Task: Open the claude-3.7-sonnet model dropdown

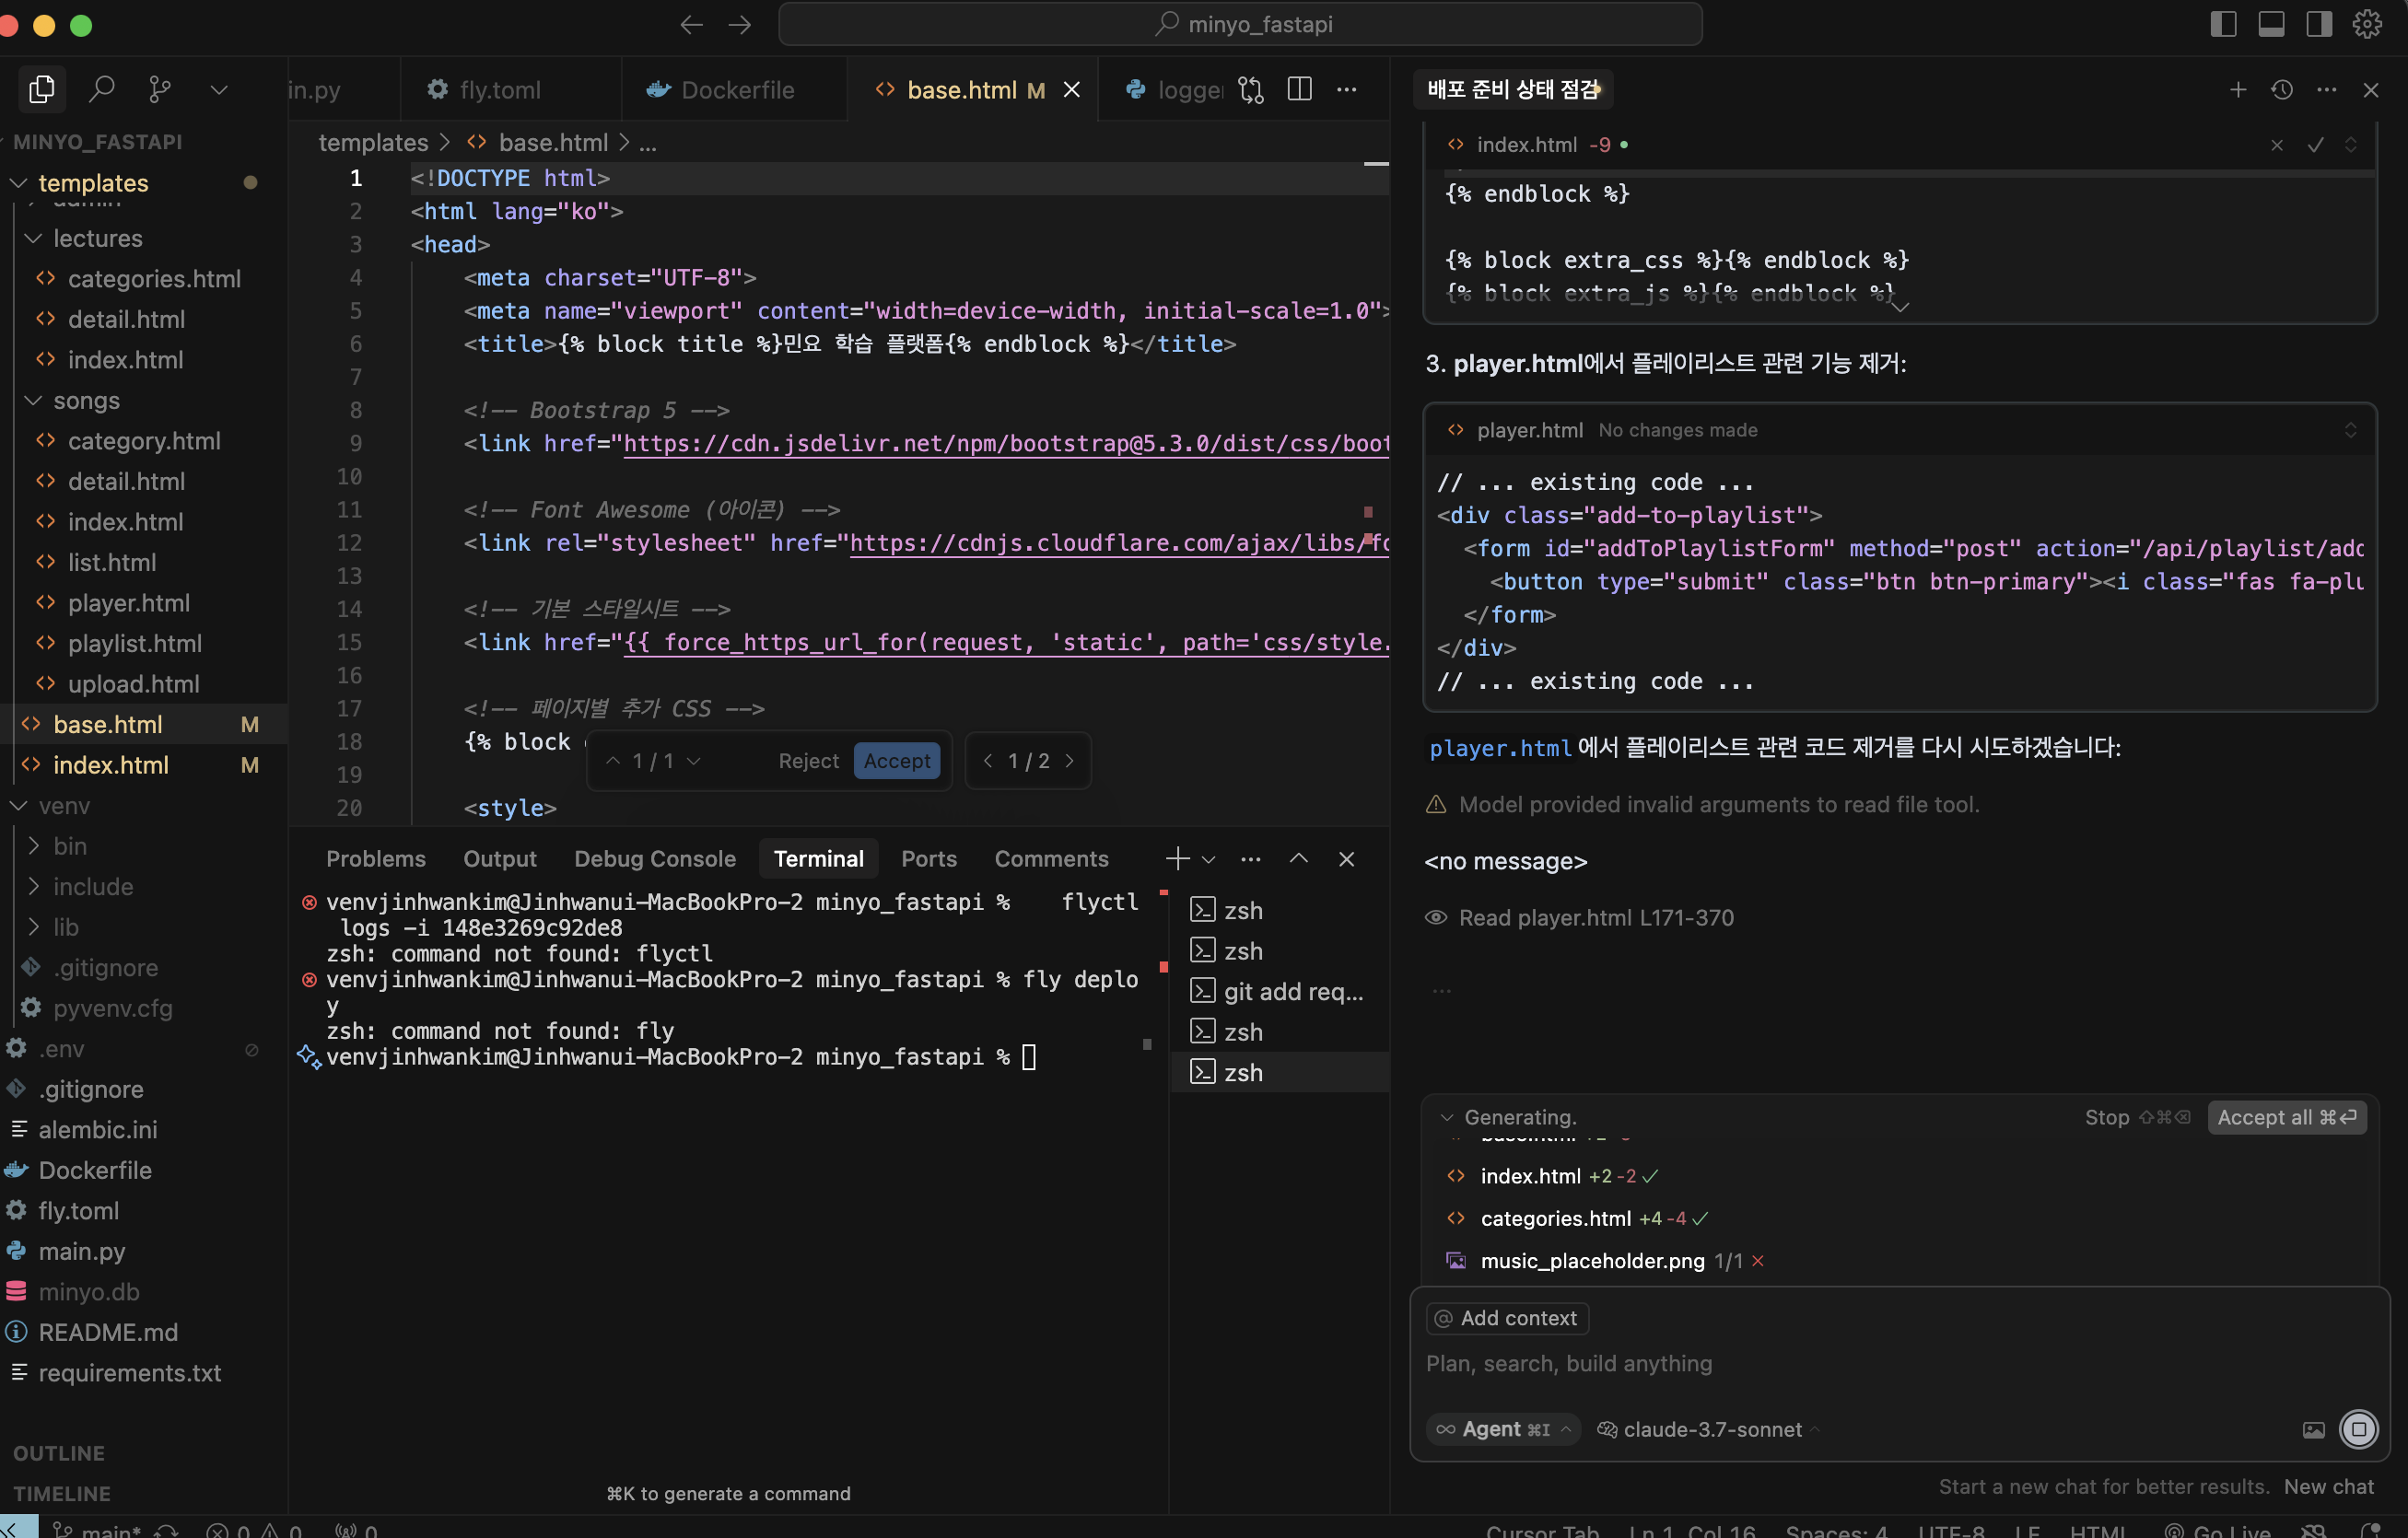Action: (x=1712, y=1430)
